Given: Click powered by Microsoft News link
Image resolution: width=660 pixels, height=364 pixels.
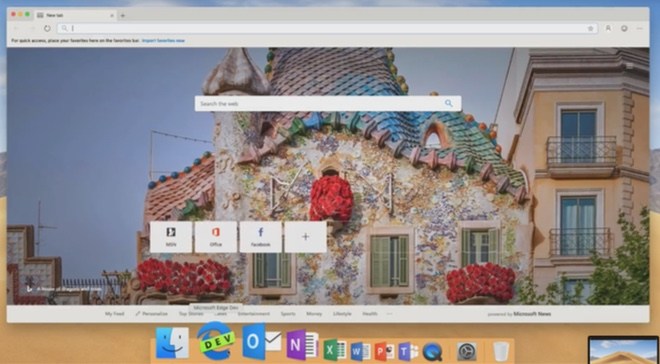Looking at the screenshot, I should point(519,314).
